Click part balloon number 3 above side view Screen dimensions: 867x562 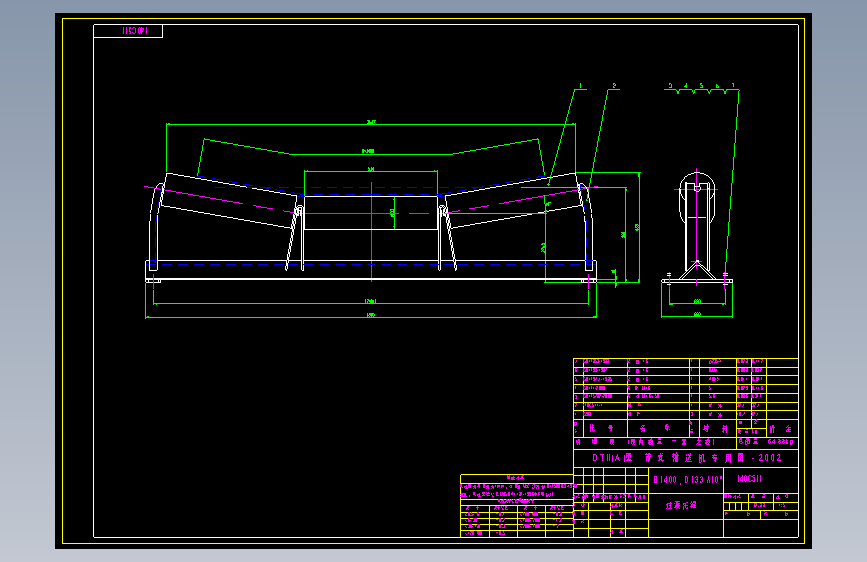(x=670, y=86)
